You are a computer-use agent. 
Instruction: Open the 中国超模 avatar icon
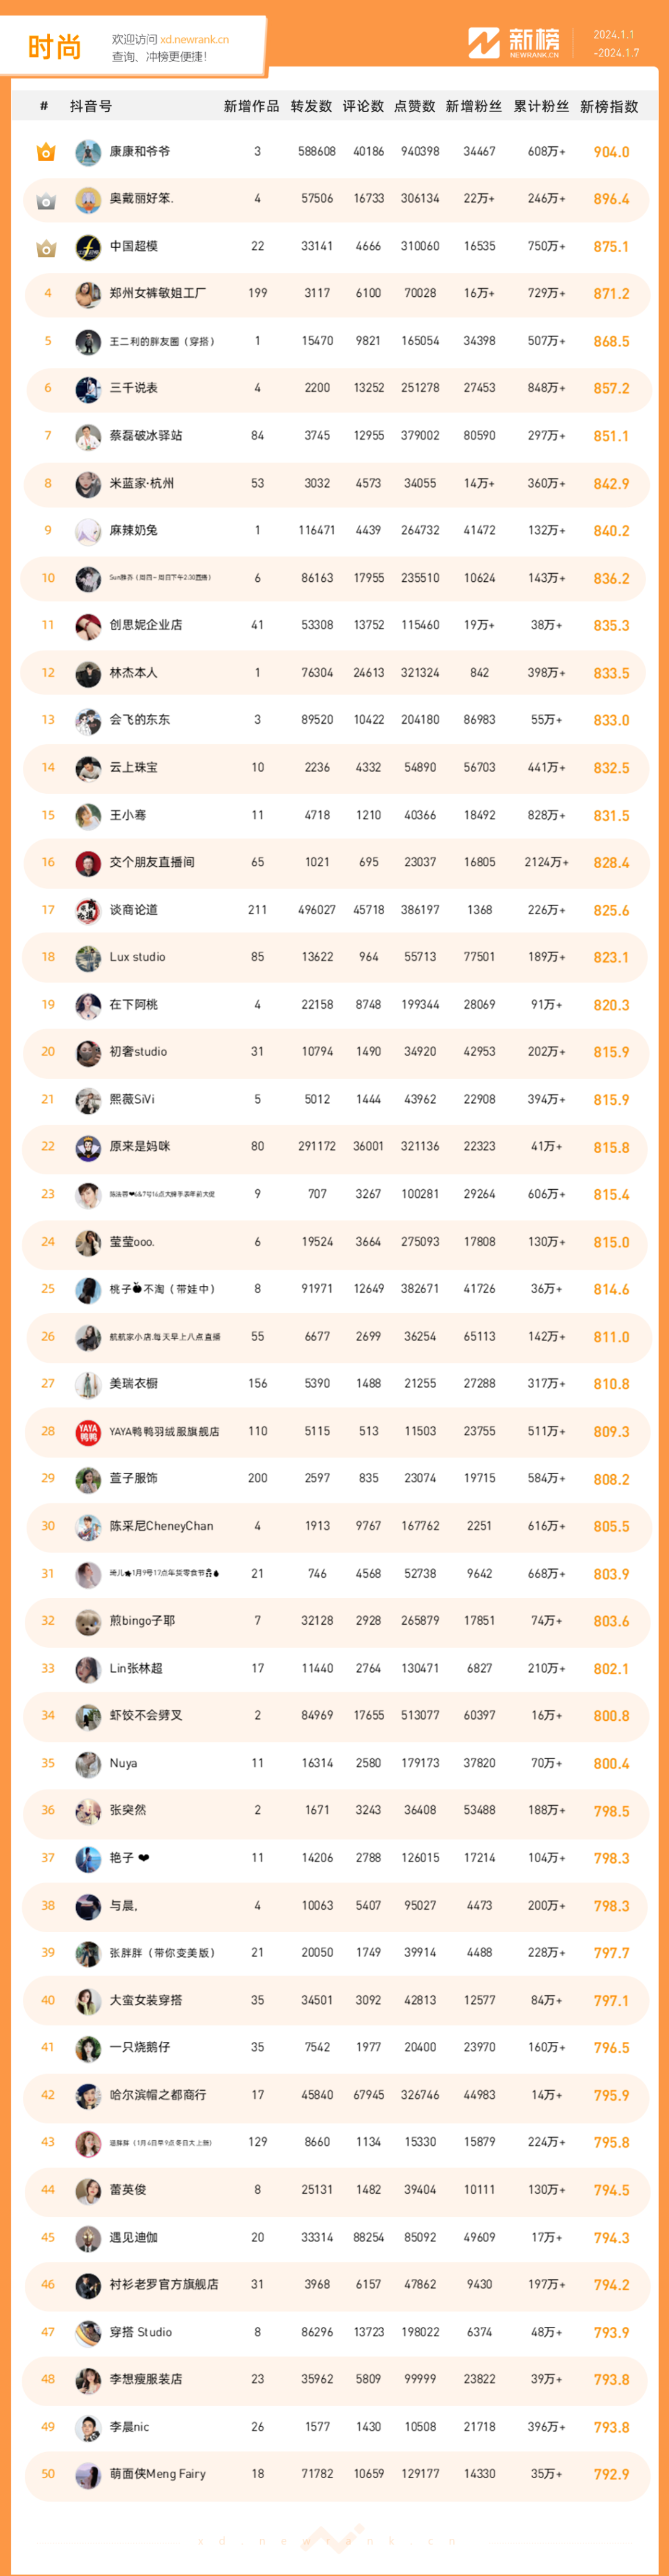coord(88,247)
